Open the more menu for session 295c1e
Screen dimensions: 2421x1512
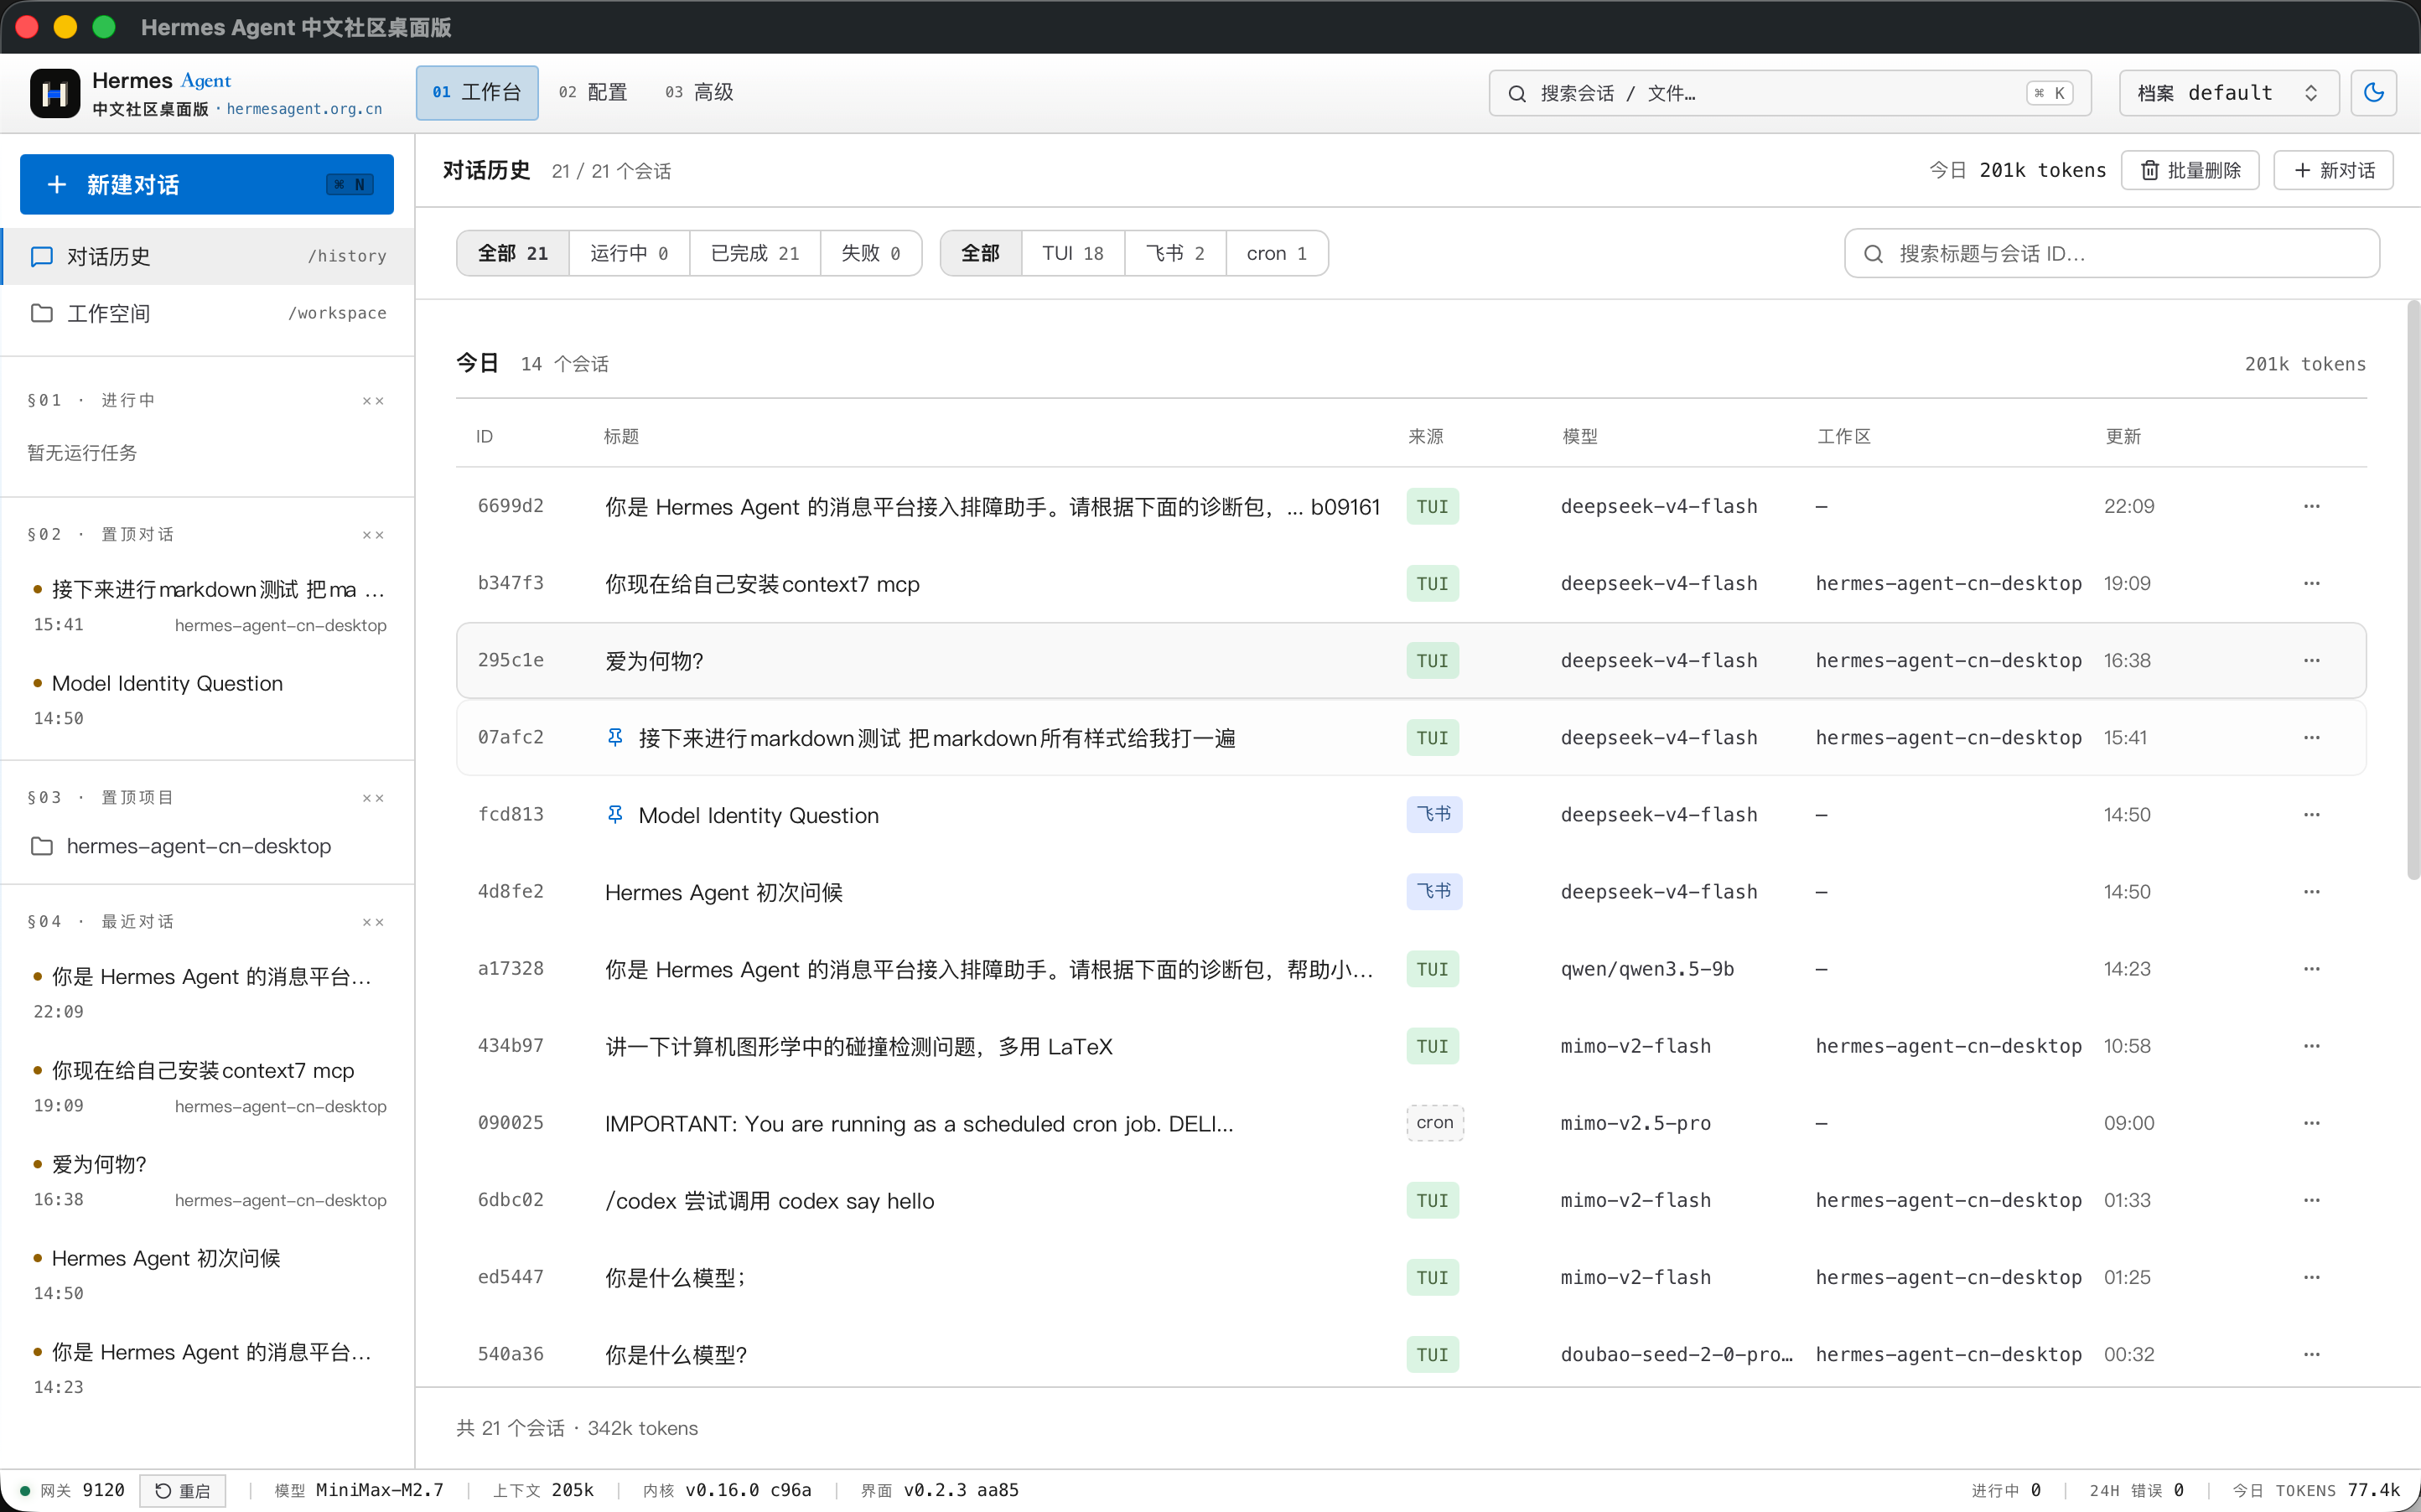(2311, 660)
